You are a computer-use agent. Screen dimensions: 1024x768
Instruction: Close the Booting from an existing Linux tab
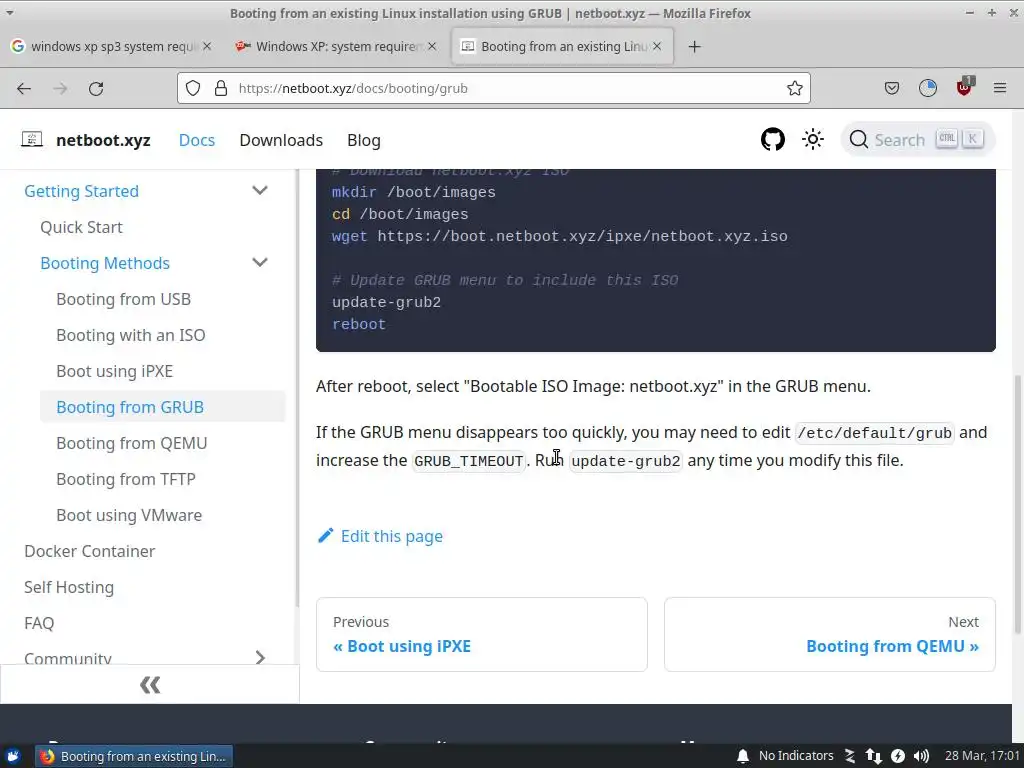coord(657,46)
